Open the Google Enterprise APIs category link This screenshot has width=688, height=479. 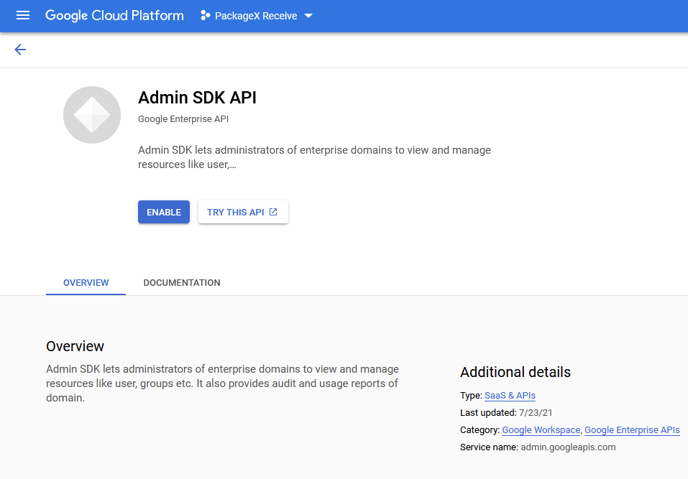tap(632, 430)
